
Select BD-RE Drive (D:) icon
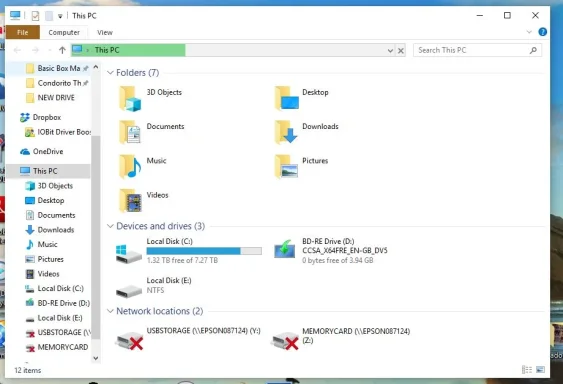[x=284, y=249]
